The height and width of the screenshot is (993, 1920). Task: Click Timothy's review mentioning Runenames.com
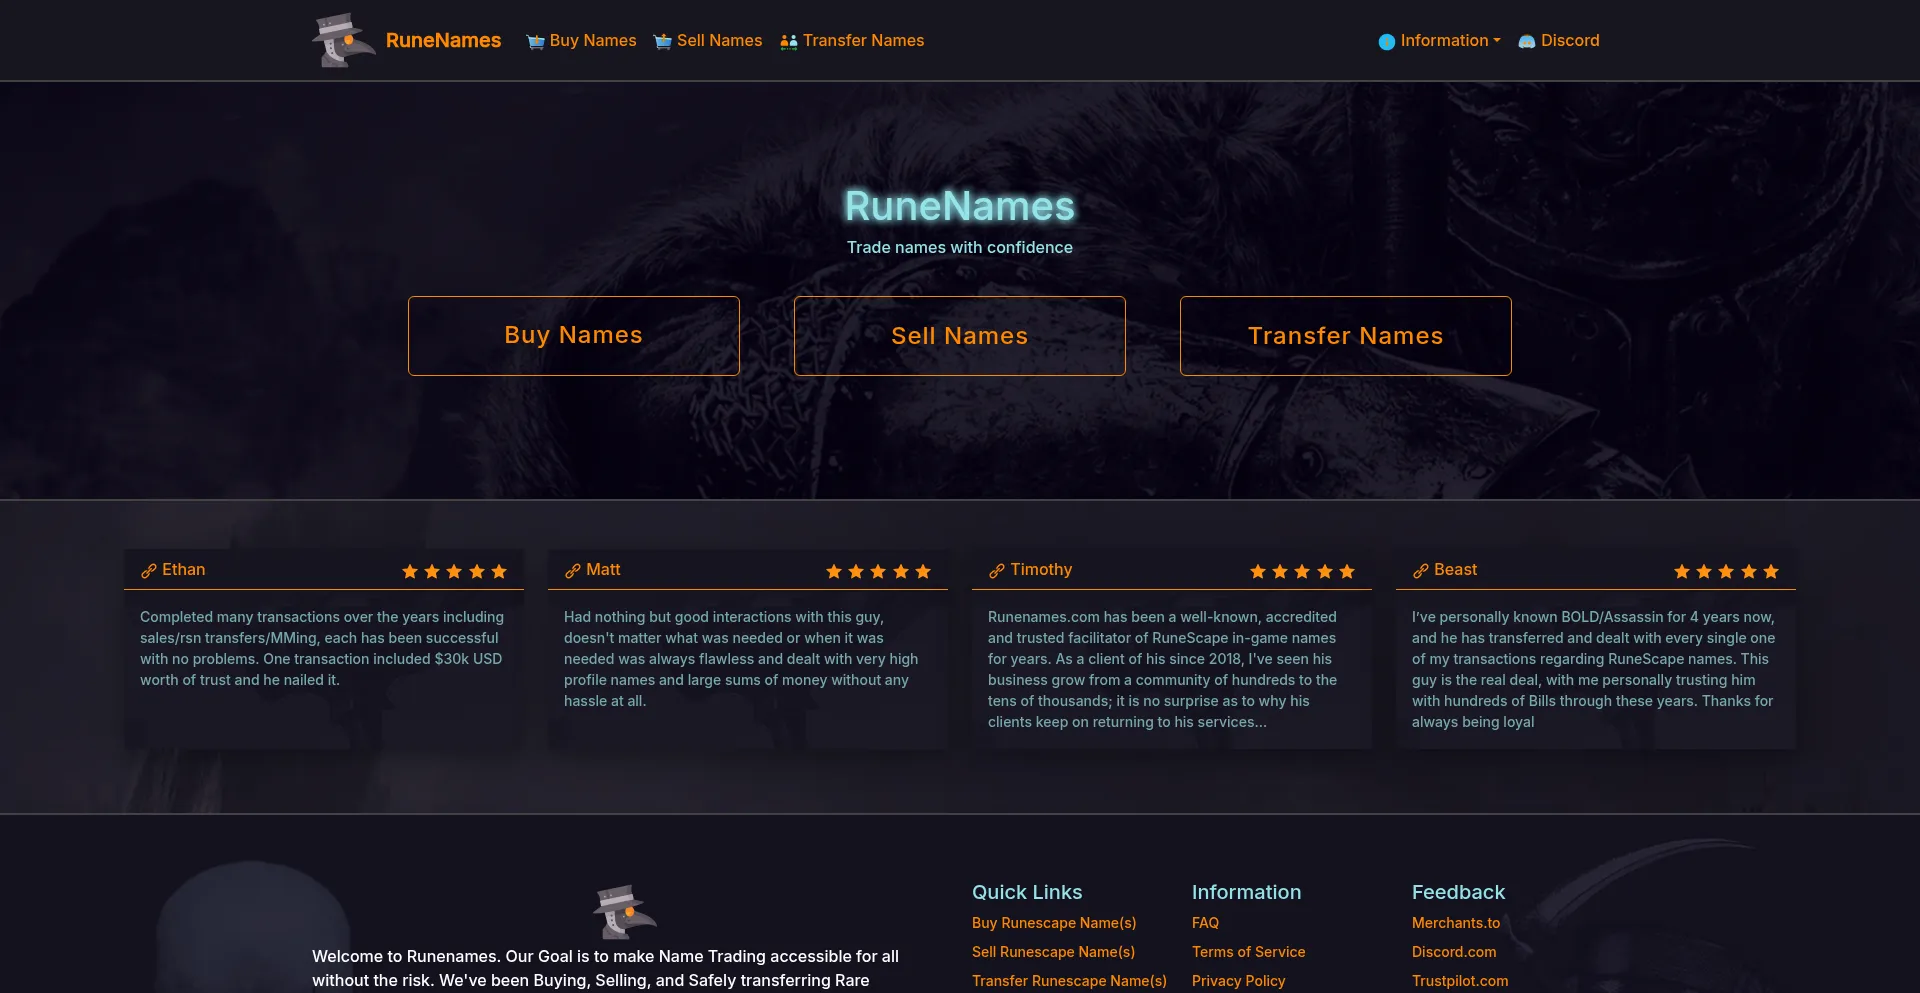pyautogui.click(x=1163, y=669)
